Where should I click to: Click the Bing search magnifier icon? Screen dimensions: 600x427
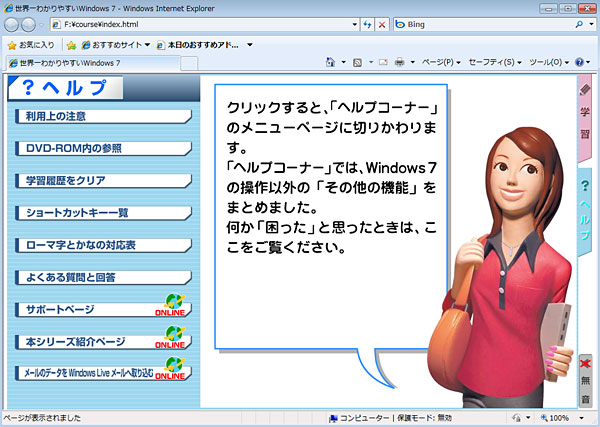pyautogui.click(x=579, y=24)
